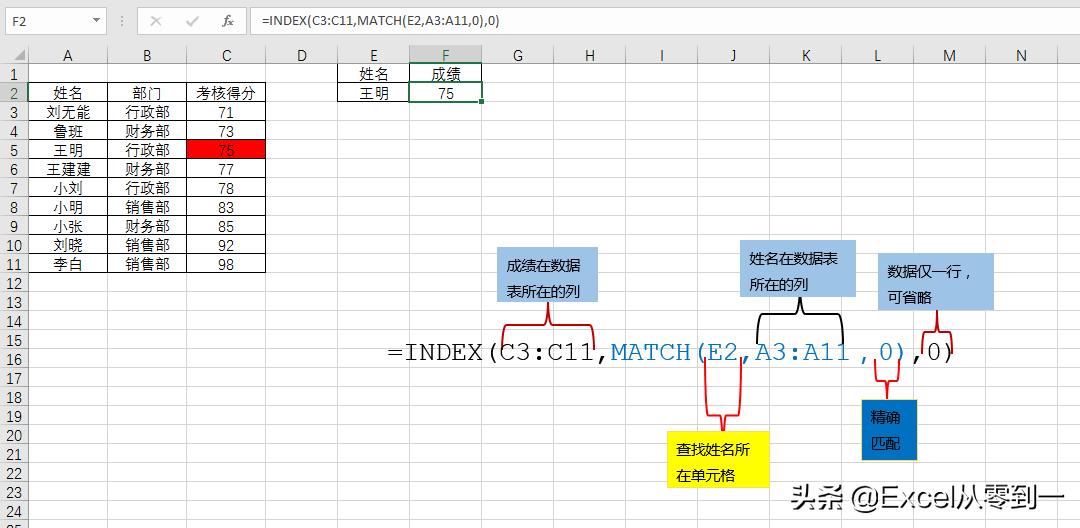The image size is (1080, 528).
Task: Click the cell containing 小明
Action: click(68, 207)
